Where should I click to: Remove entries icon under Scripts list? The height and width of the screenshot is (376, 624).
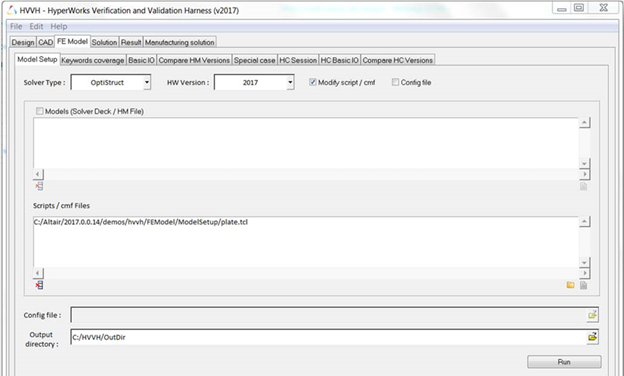pyautogui.click(x=39, y=285)
